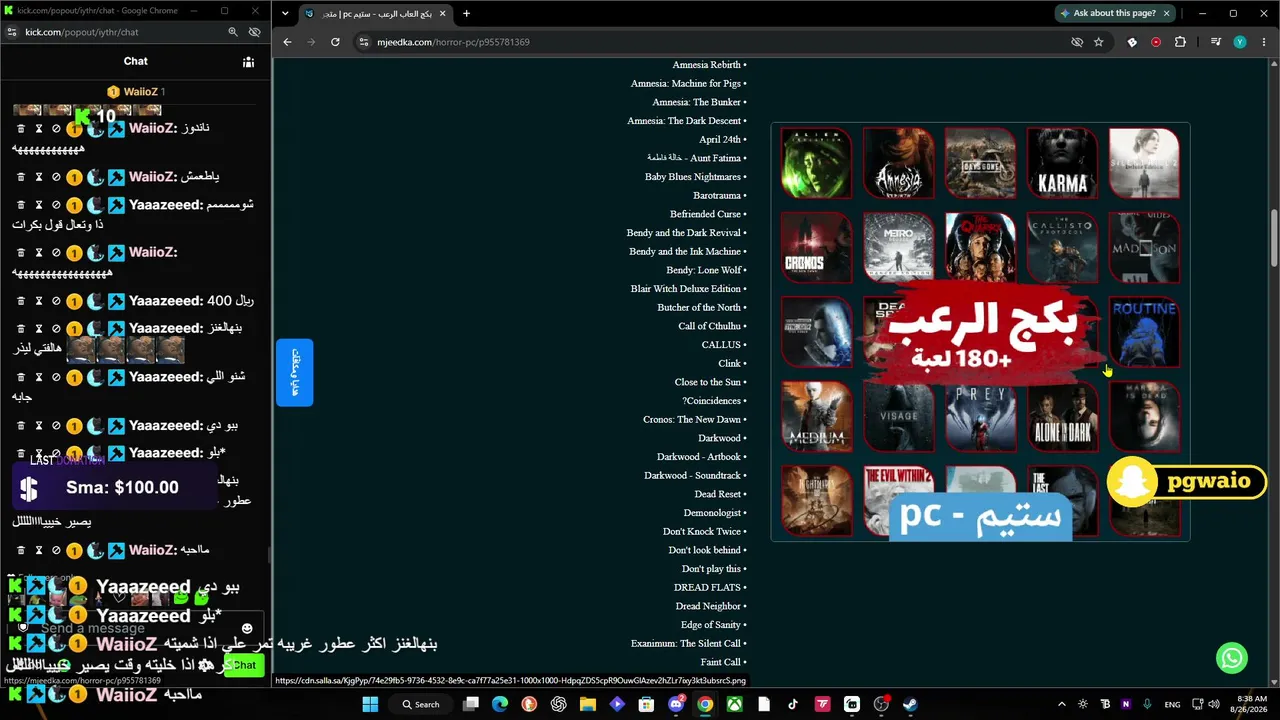This screenshot has width=1280, height=720.
Task: Click the WaiioZ pinned name in chat header
Action: pos(139,92)
